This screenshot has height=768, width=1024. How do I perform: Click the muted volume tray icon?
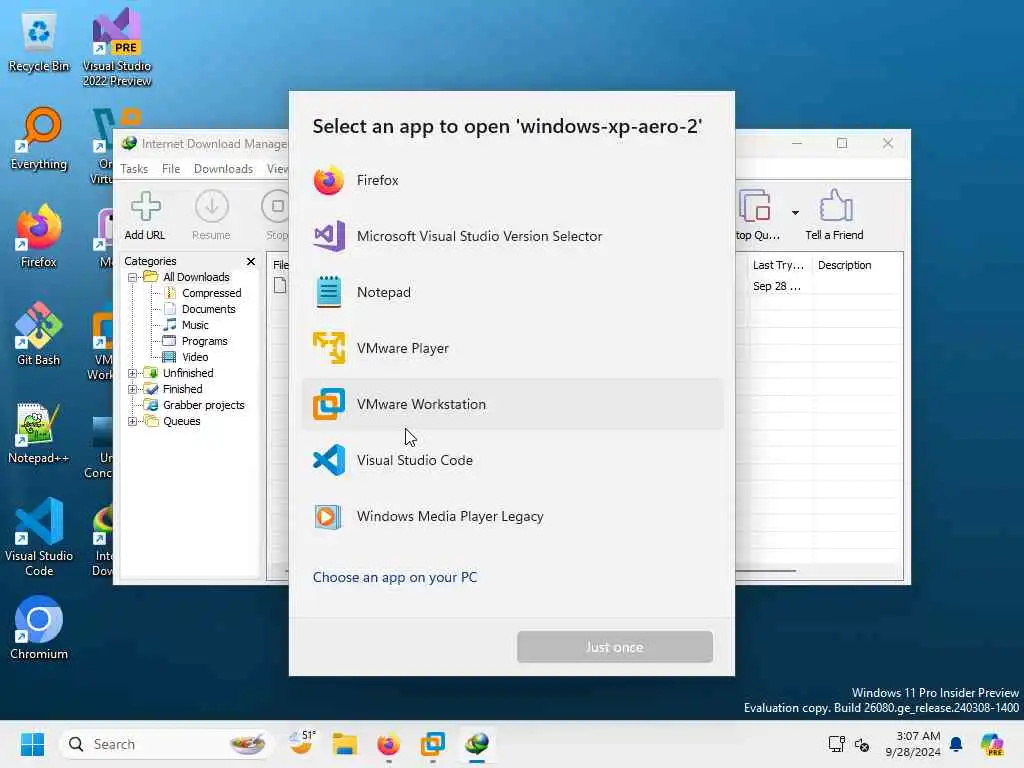pyautogui.click(x=862, y=744)
